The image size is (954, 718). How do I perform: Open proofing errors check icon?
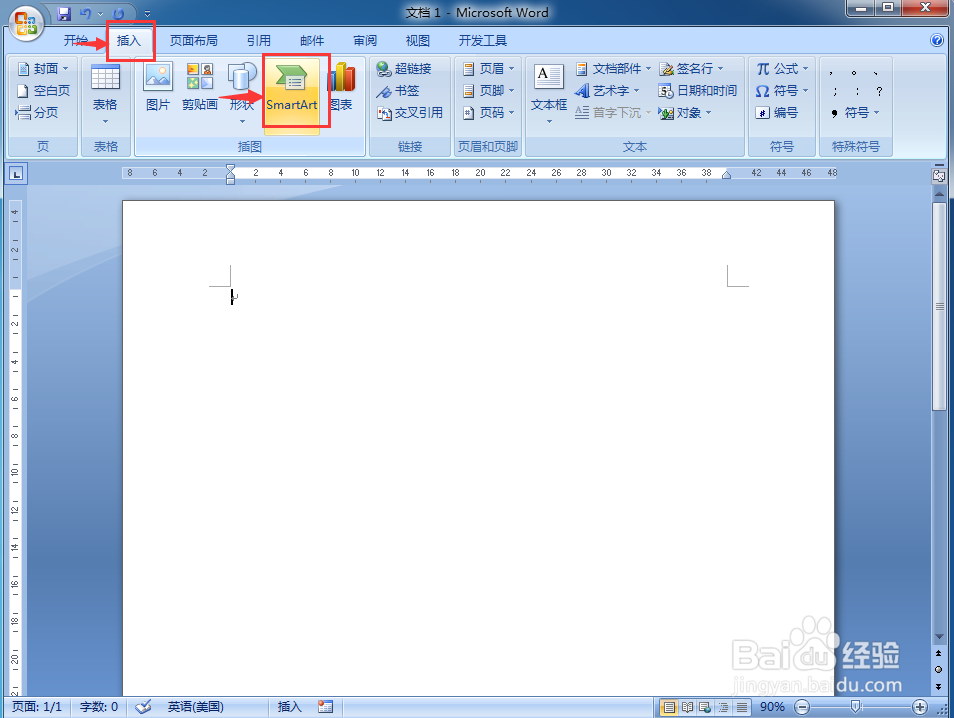pos(144,707)
